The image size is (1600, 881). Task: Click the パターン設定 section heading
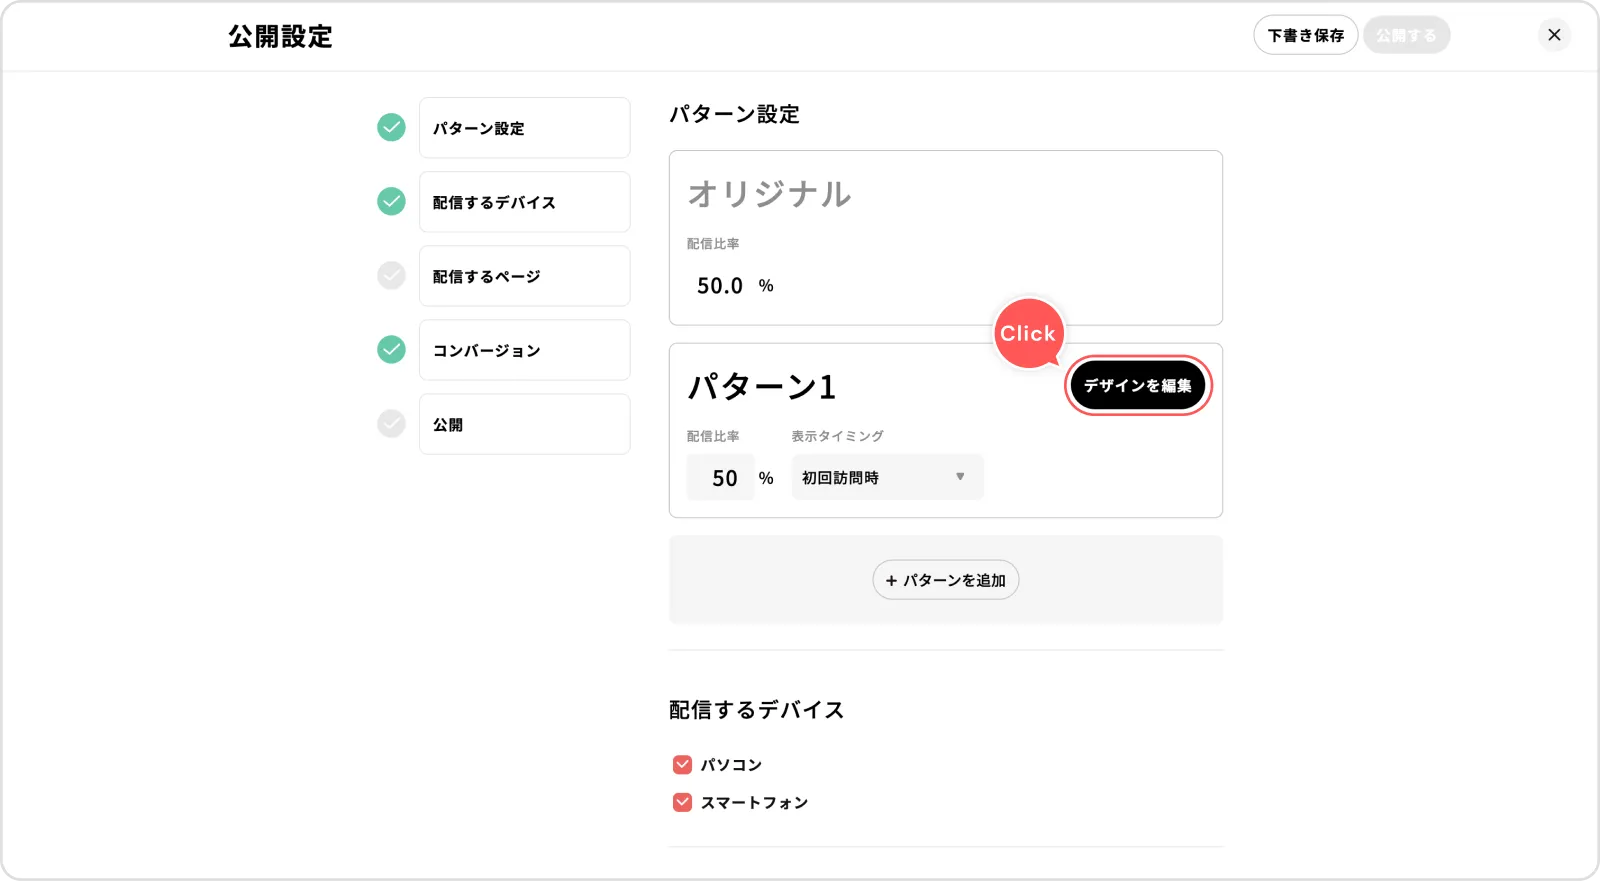(734, 114)
